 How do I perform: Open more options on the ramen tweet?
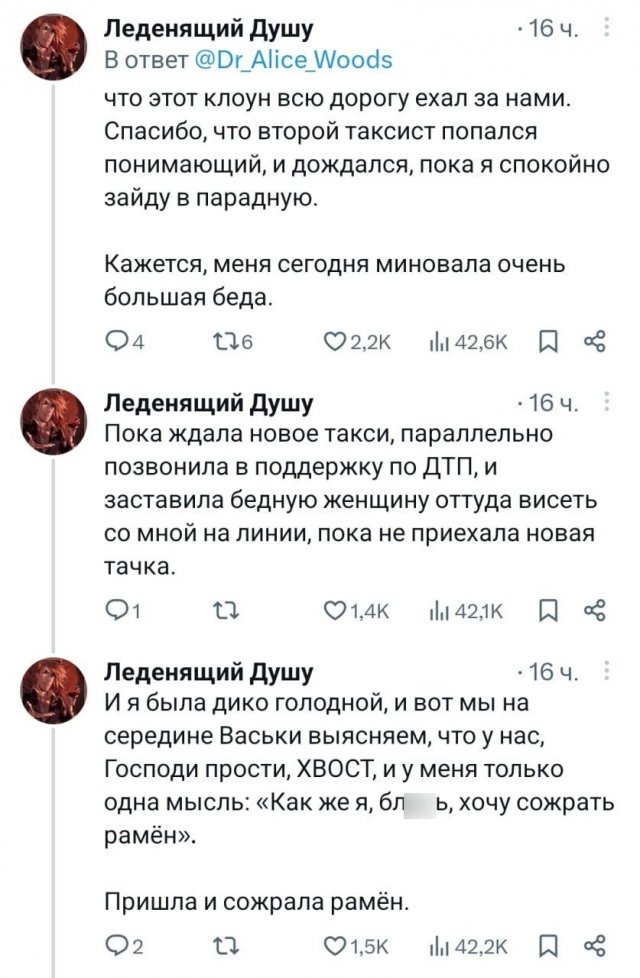609,670
